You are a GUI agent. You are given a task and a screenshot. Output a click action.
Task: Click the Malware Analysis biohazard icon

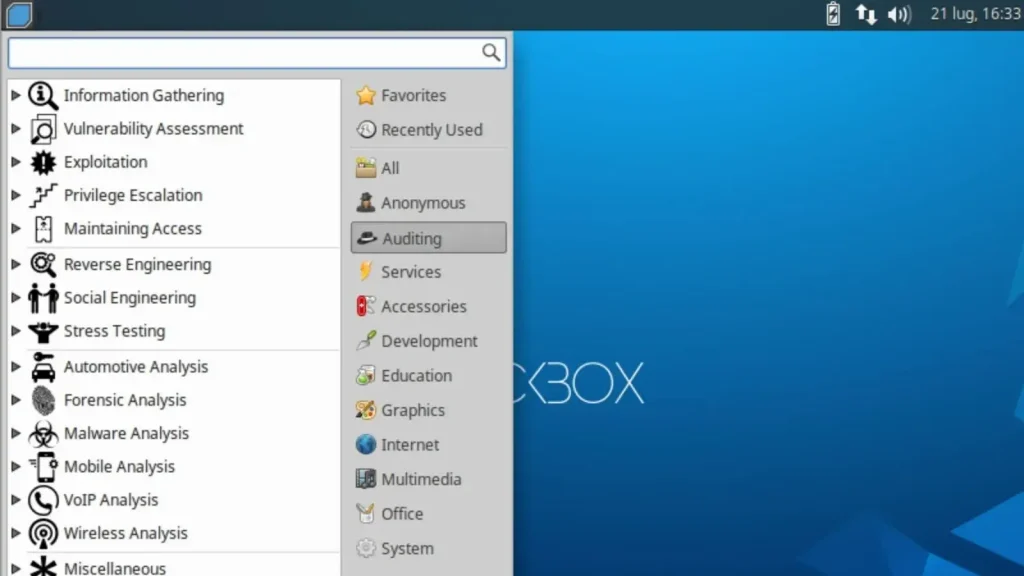coord(43,434)
